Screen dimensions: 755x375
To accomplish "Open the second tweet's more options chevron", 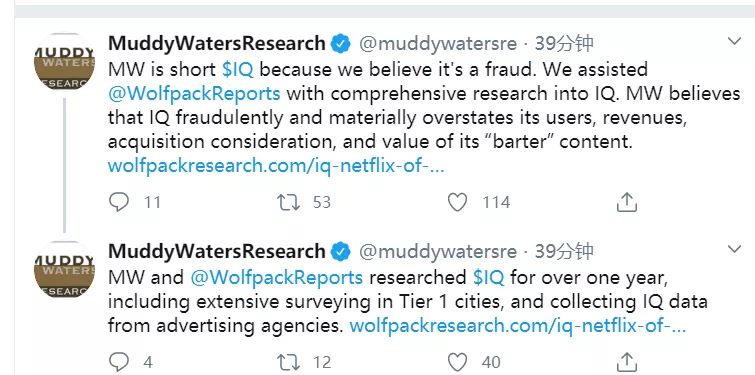I will (734, 249).
